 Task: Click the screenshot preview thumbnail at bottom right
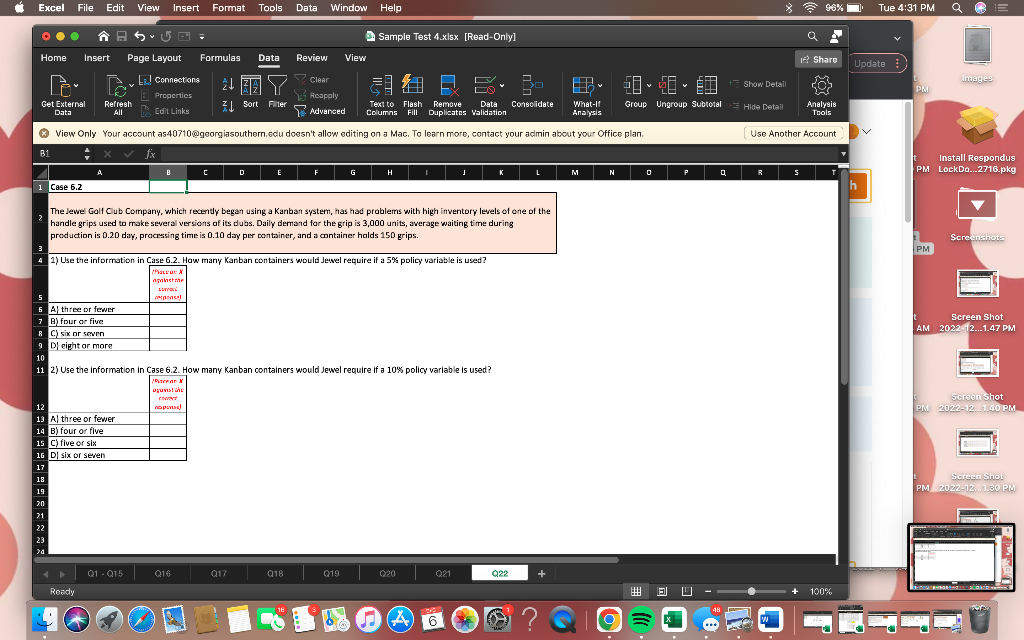coord(961,557)
